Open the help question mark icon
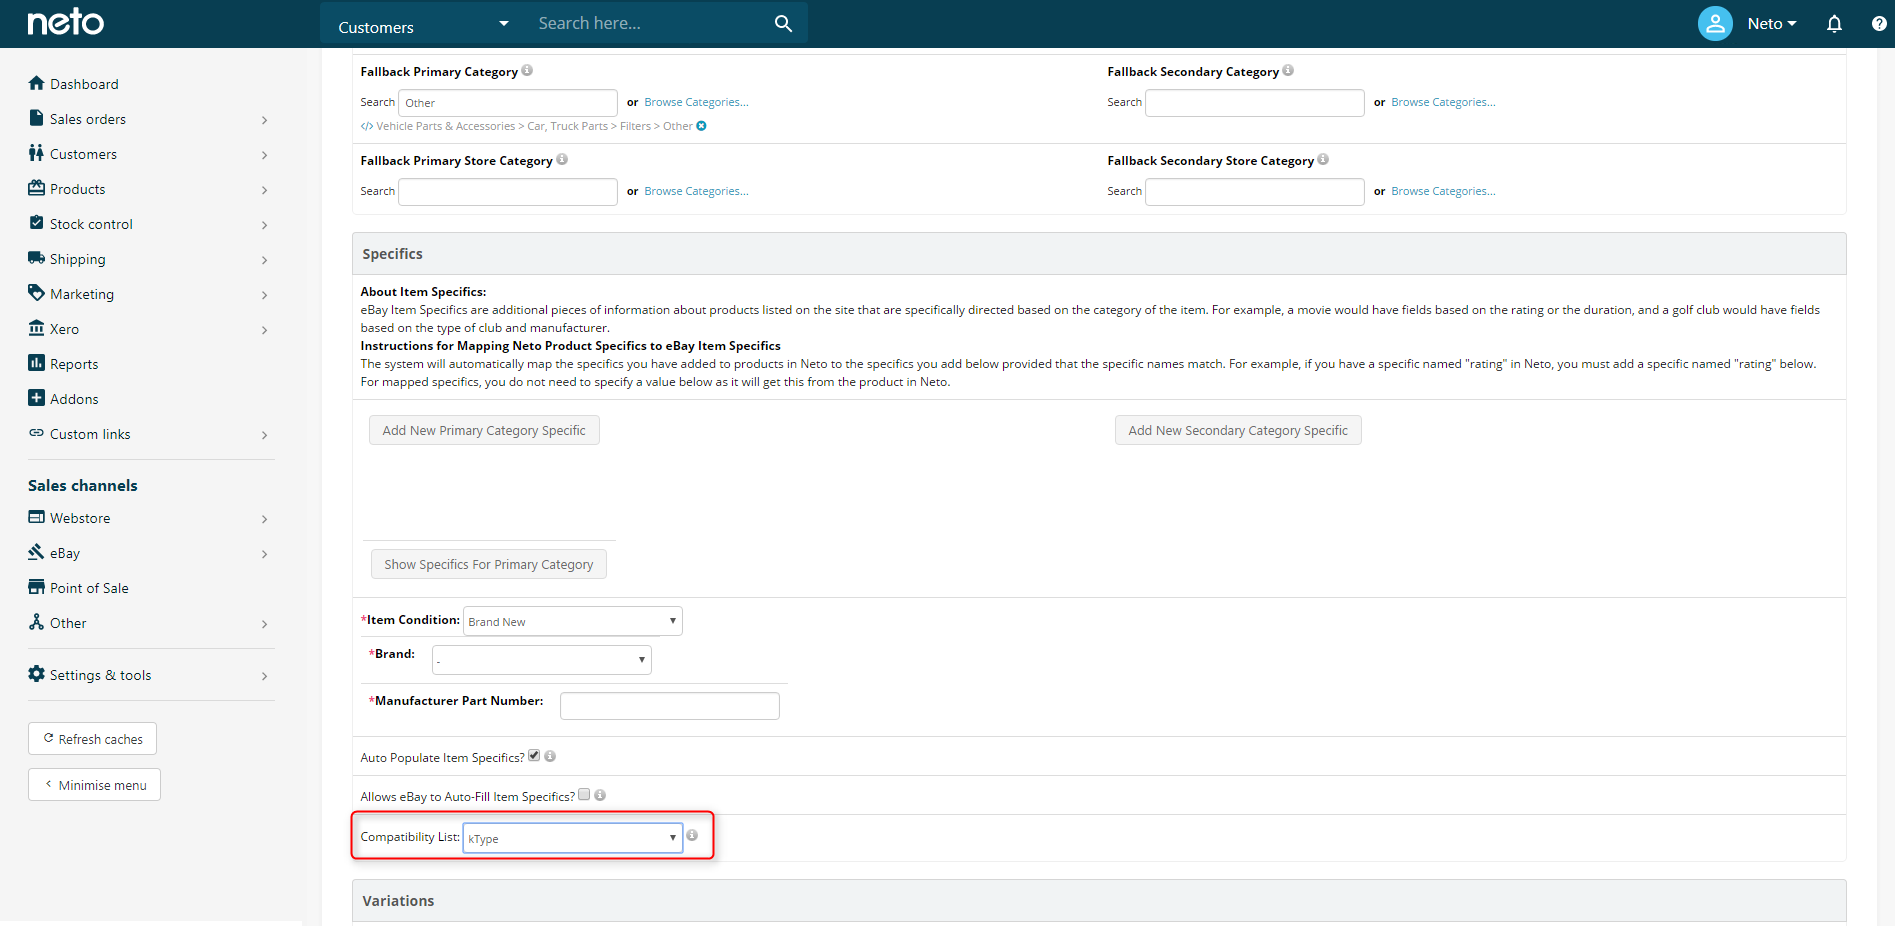 tap(1879, 23)
